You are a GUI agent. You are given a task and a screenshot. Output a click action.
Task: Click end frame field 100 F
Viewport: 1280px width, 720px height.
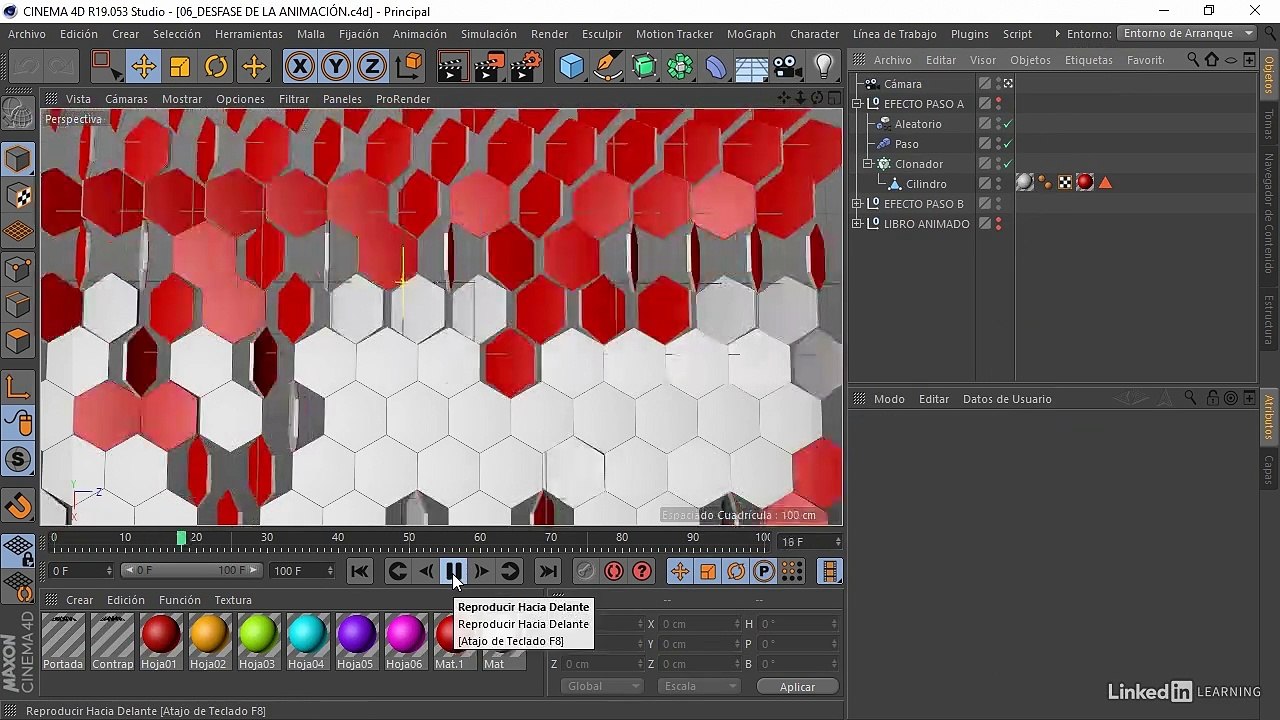[300, 571]
